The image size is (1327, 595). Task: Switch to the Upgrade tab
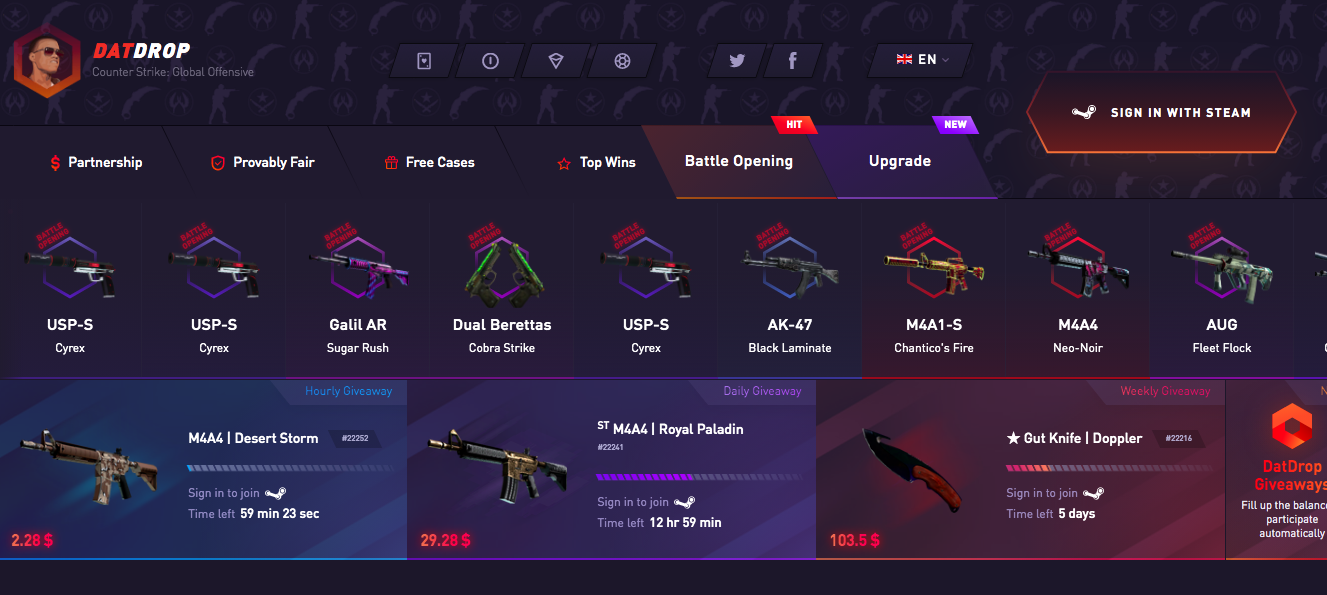900,161
